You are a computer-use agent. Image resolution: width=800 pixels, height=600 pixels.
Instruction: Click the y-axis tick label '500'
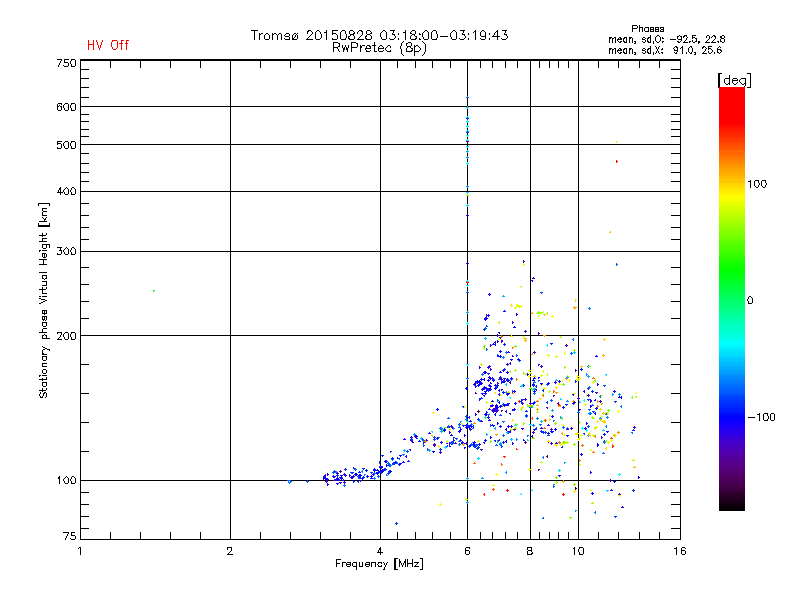66,145
